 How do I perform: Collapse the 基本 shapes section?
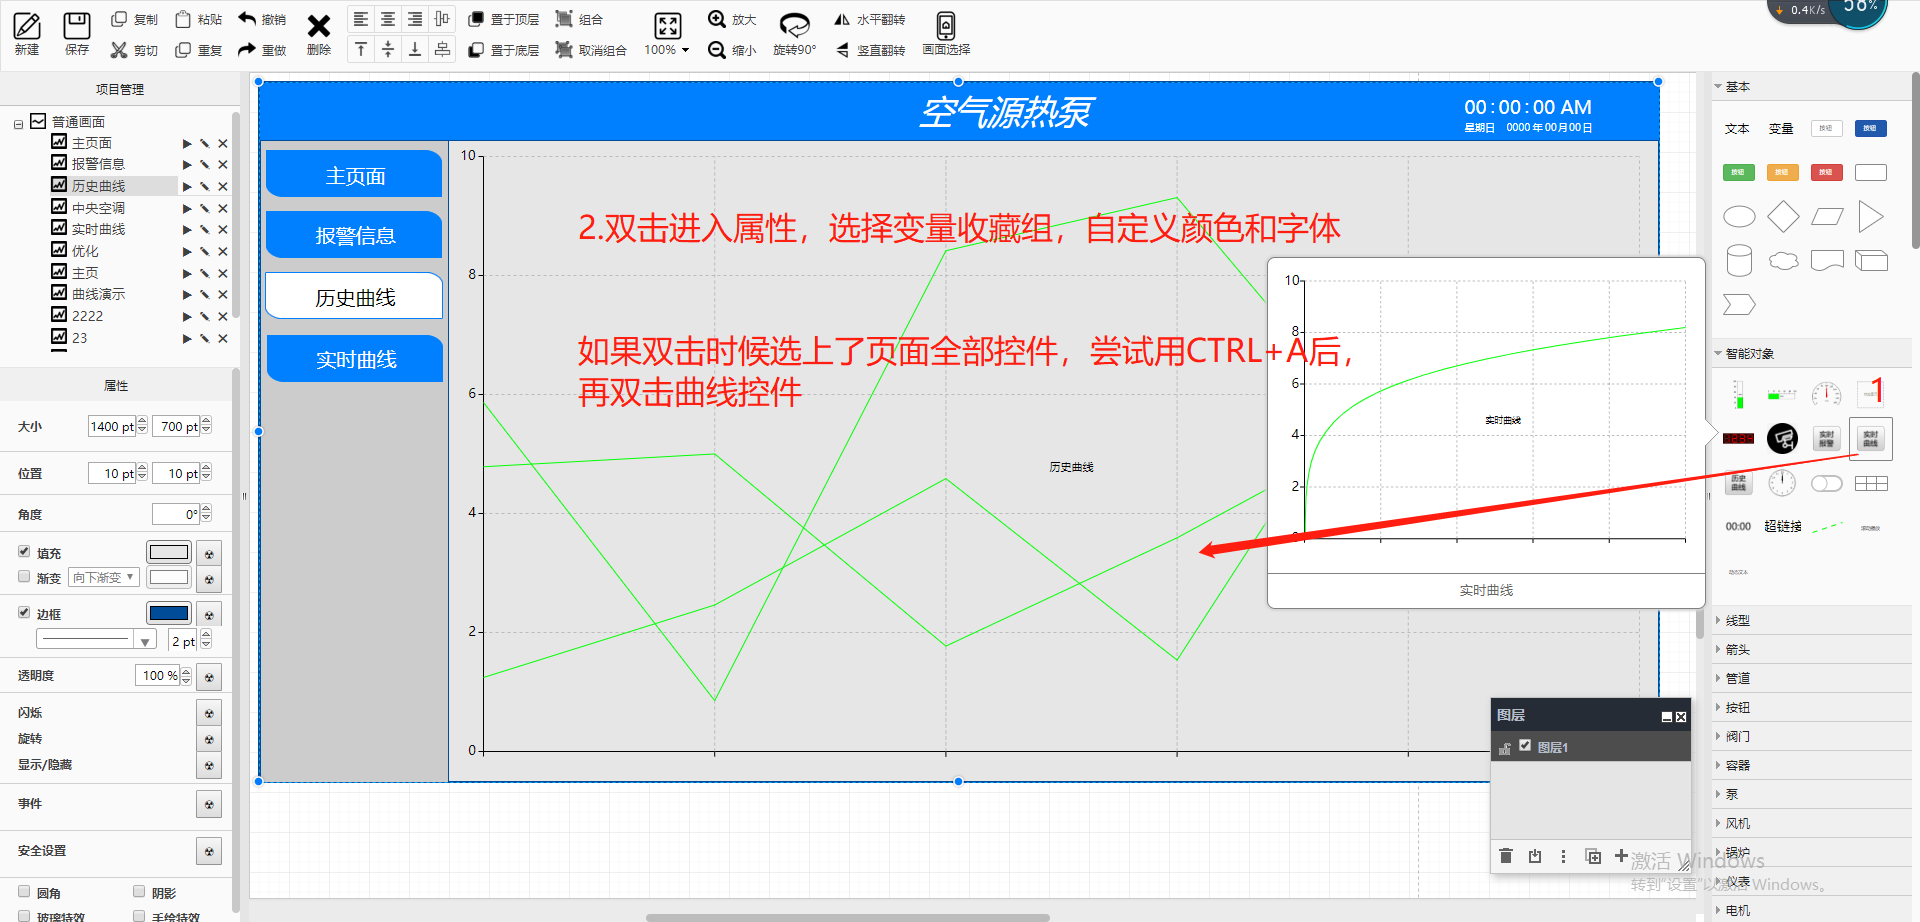(x=1718, y=86)
